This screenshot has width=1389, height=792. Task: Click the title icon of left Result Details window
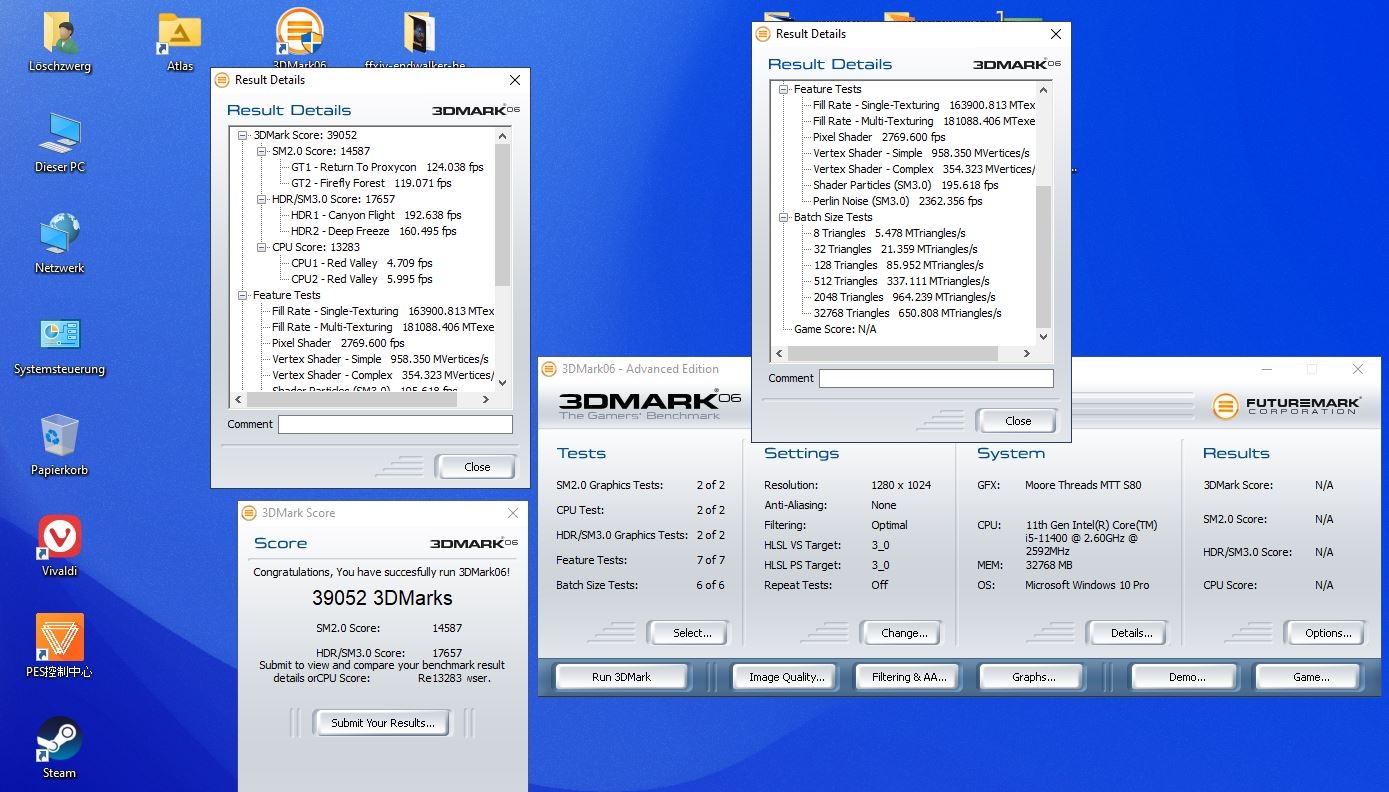[222, 80]
